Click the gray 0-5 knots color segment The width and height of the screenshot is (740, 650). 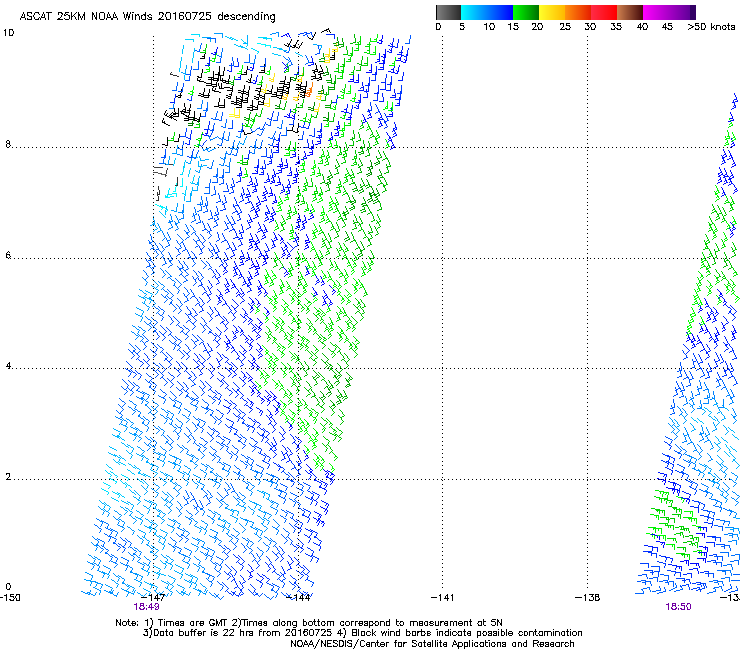[x=448, y=12]
